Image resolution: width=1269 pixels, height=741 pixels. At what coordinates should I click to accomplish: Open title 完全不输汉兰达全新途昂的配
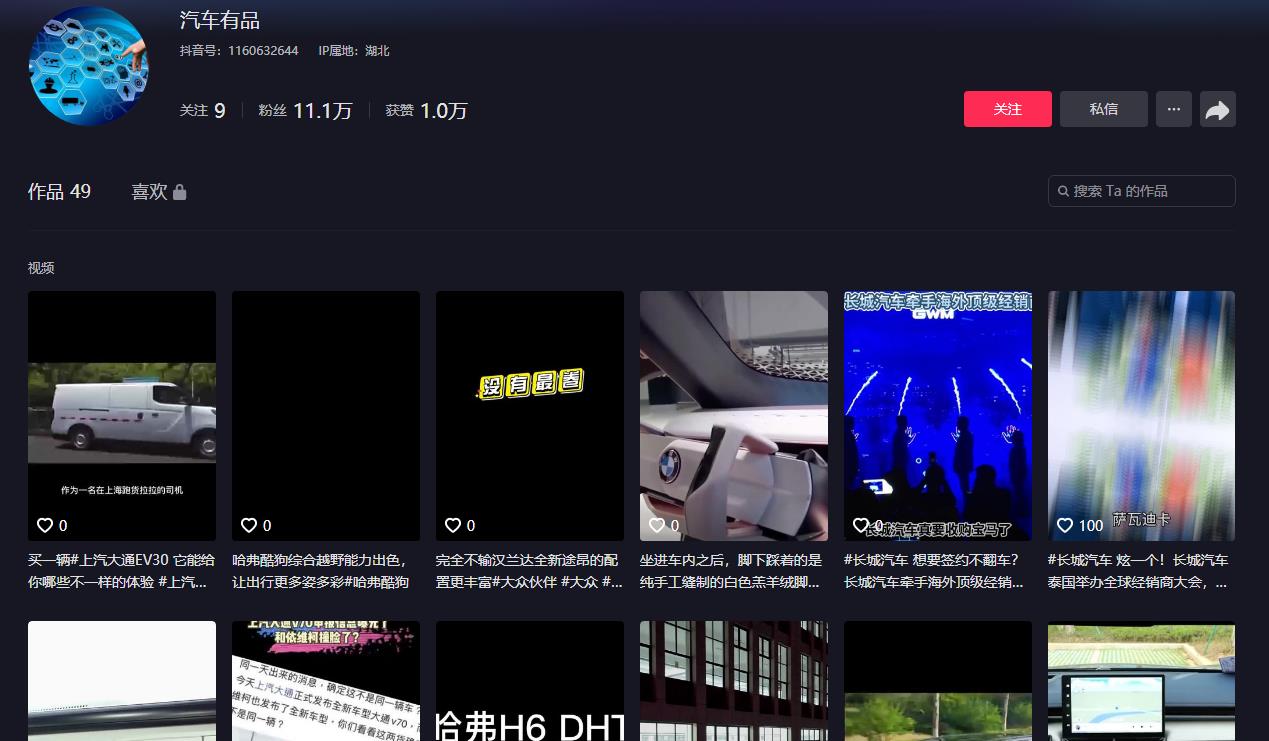[530, 571]
